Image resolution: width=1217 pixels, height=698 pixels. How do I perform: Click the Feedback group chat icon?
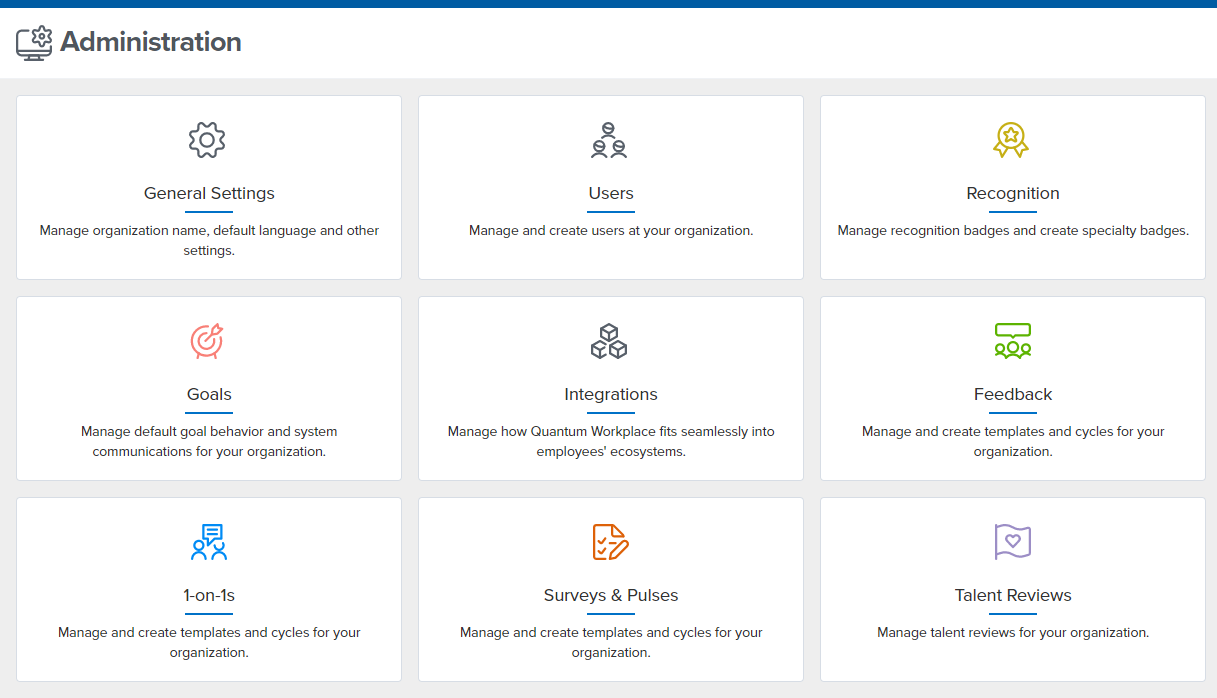(x=1013, y=341)
